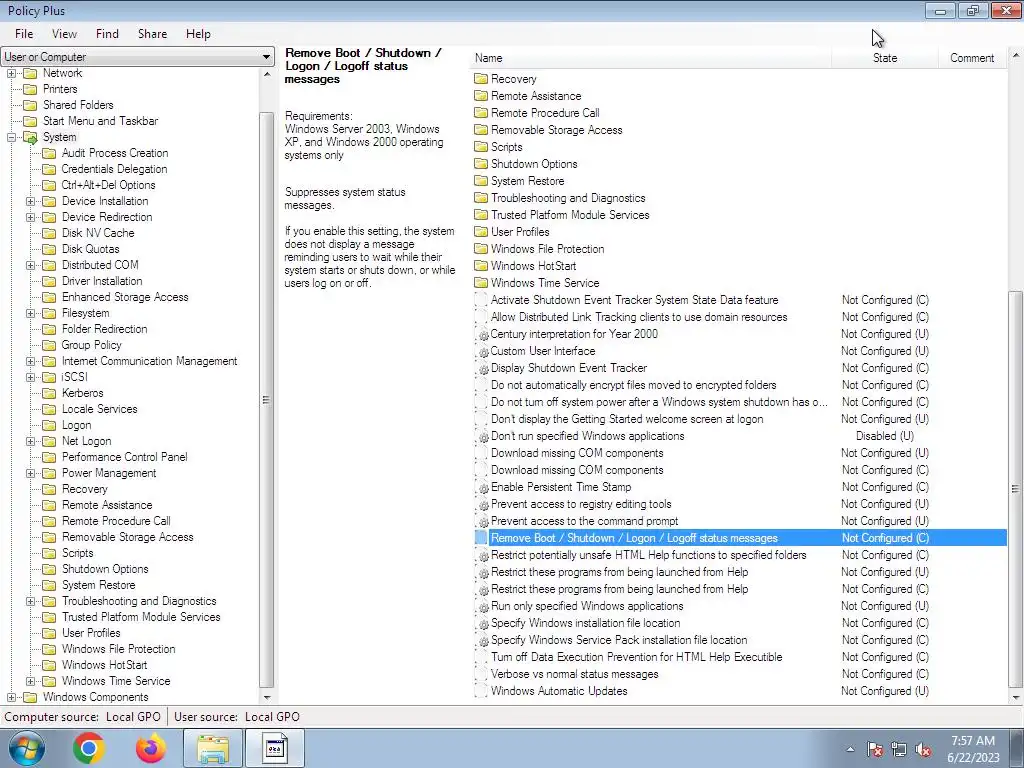The width and height of the screenshot is (1024, 768).
Task: Open the Find menu
Action: (107, 34)
